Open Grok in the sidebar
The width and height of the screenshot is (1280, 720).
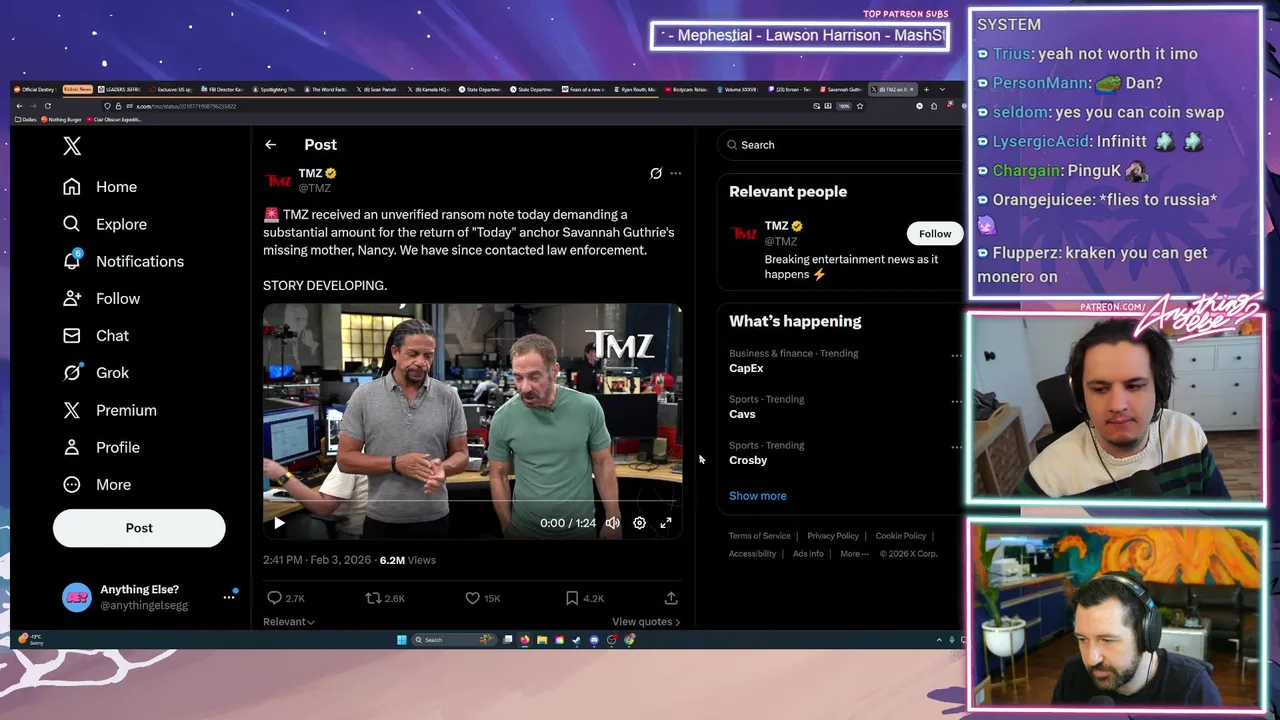click(96, 372)
